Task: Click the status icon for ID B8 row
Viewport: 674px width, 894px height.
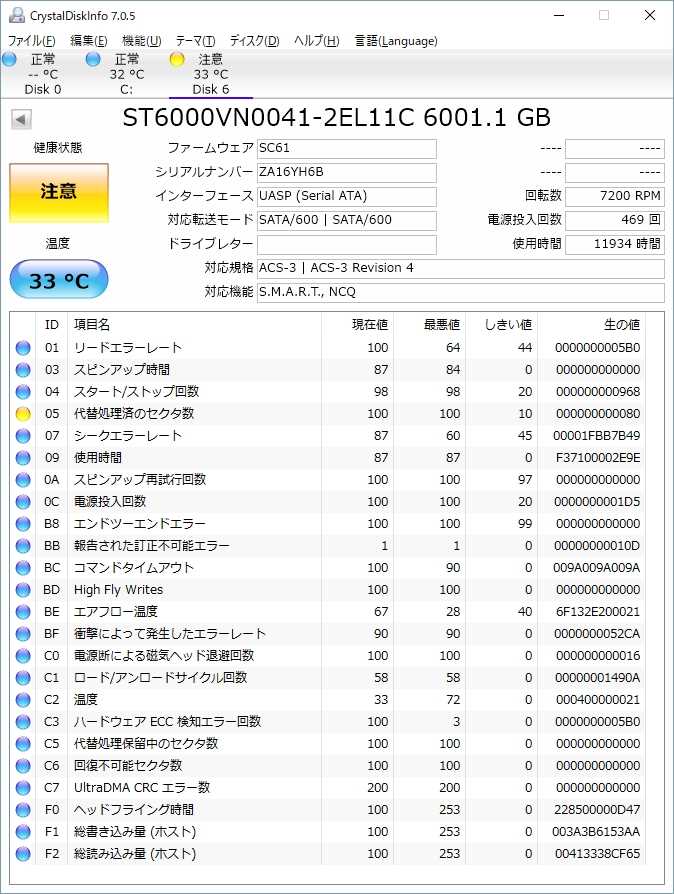Action: tap(23, 524)
